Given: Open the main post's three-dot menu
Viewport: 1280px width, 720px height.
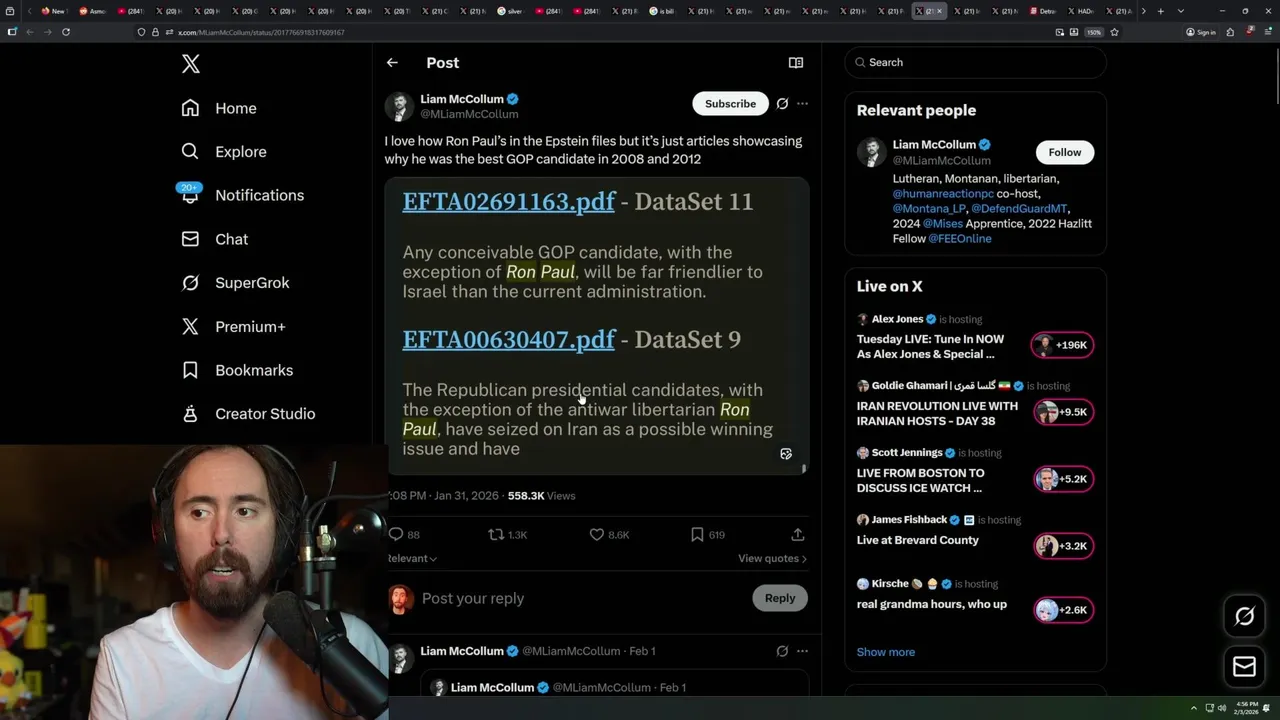Looking at the screenshot, I should click(x=802, y=104).
